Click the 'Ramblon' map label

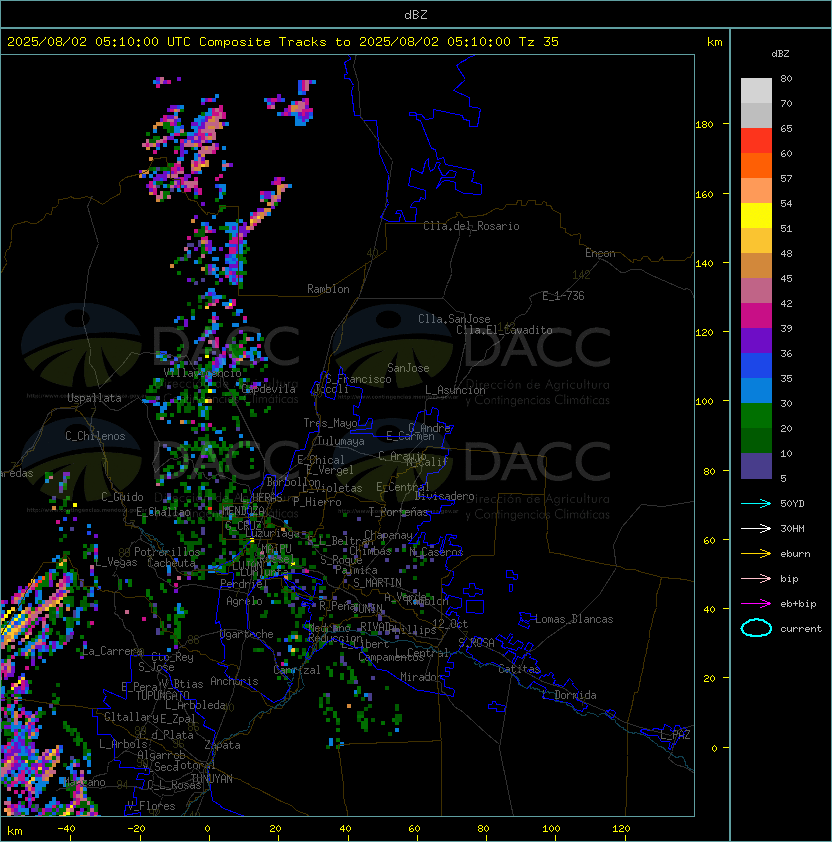[328, 289]
